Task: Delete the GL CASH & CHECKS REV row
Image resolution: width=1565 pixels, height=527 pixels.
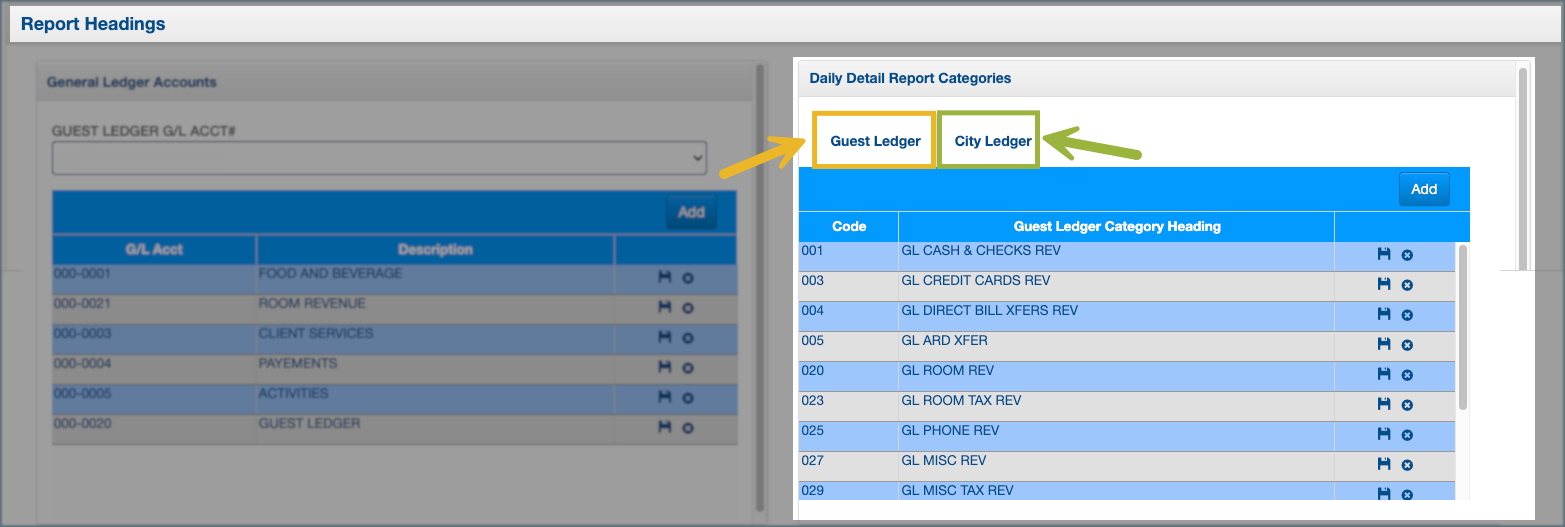Action: tap(1407, 256)
